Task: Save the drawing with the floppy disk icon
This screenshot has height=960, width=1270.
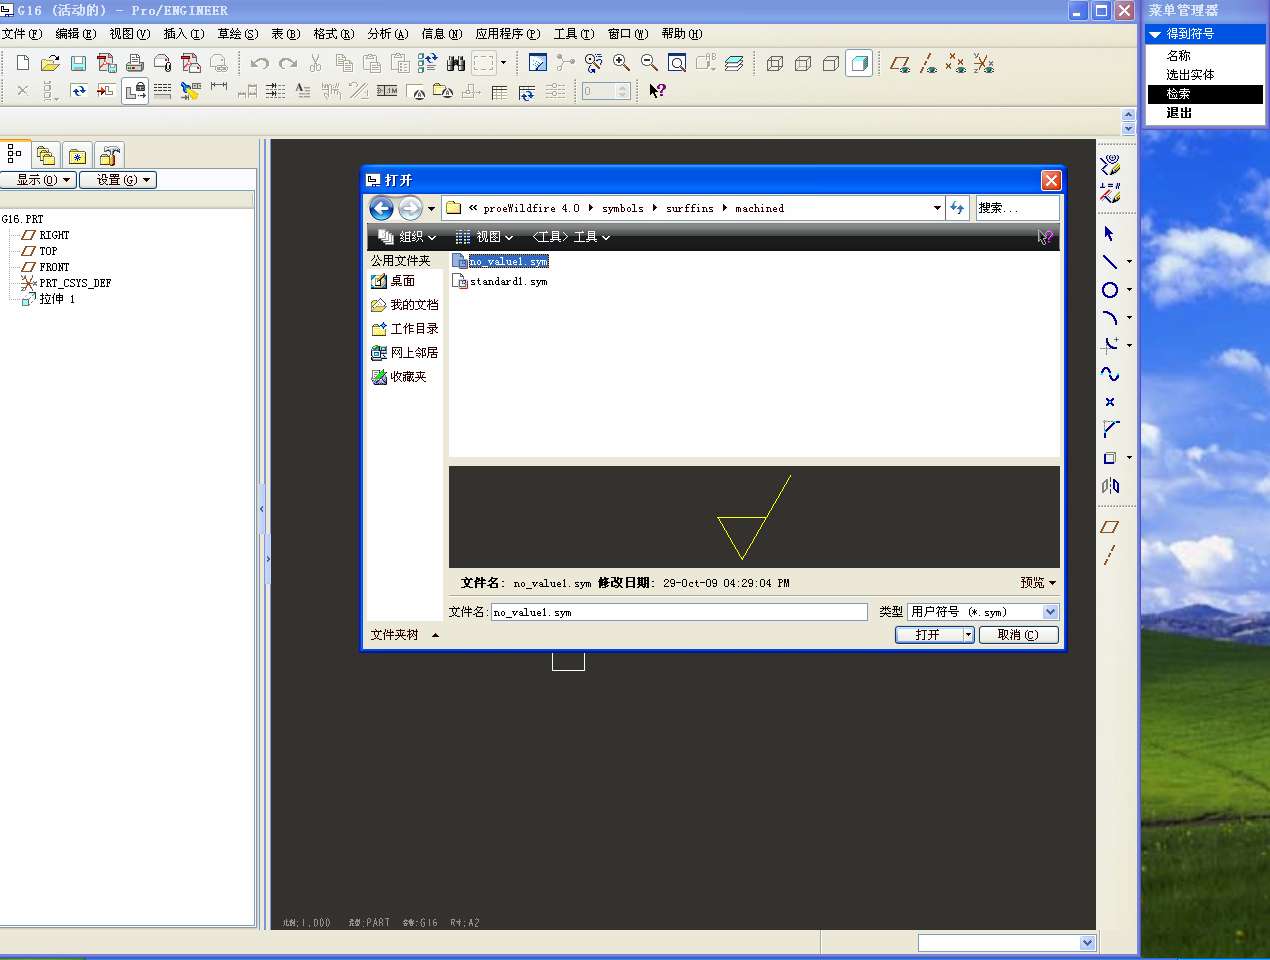Action: [x=78, y=63]
